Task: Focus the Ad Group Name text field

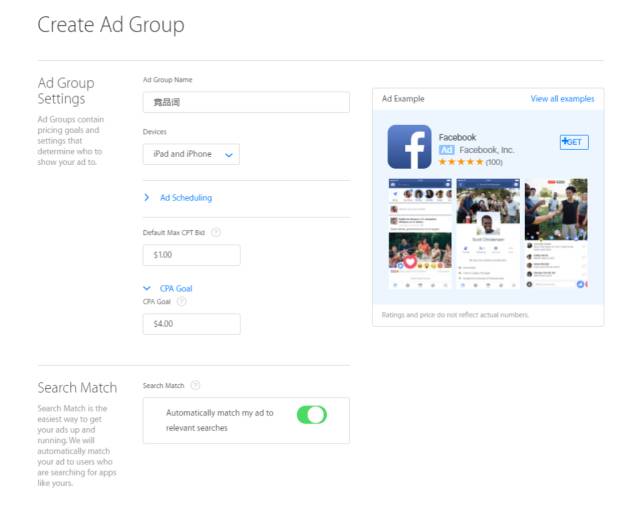Action: click(x=246, y=102)
